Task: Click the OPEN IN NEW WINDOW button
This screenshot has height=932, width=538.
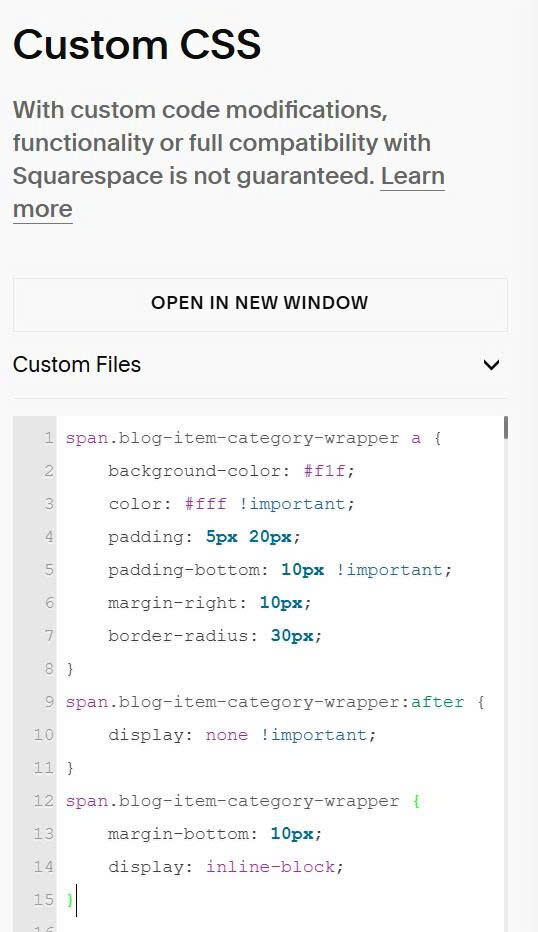Action: (260, 303)
